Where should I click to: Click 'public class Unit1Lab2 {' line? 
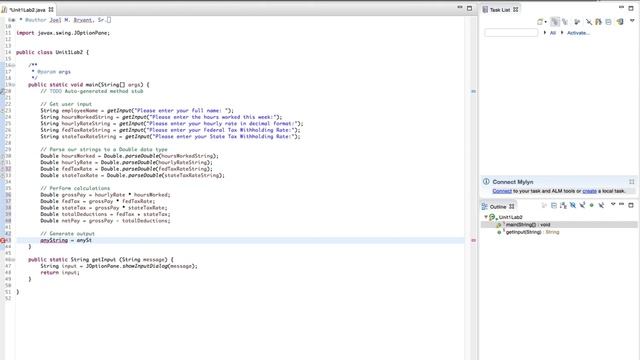point(52,52)
